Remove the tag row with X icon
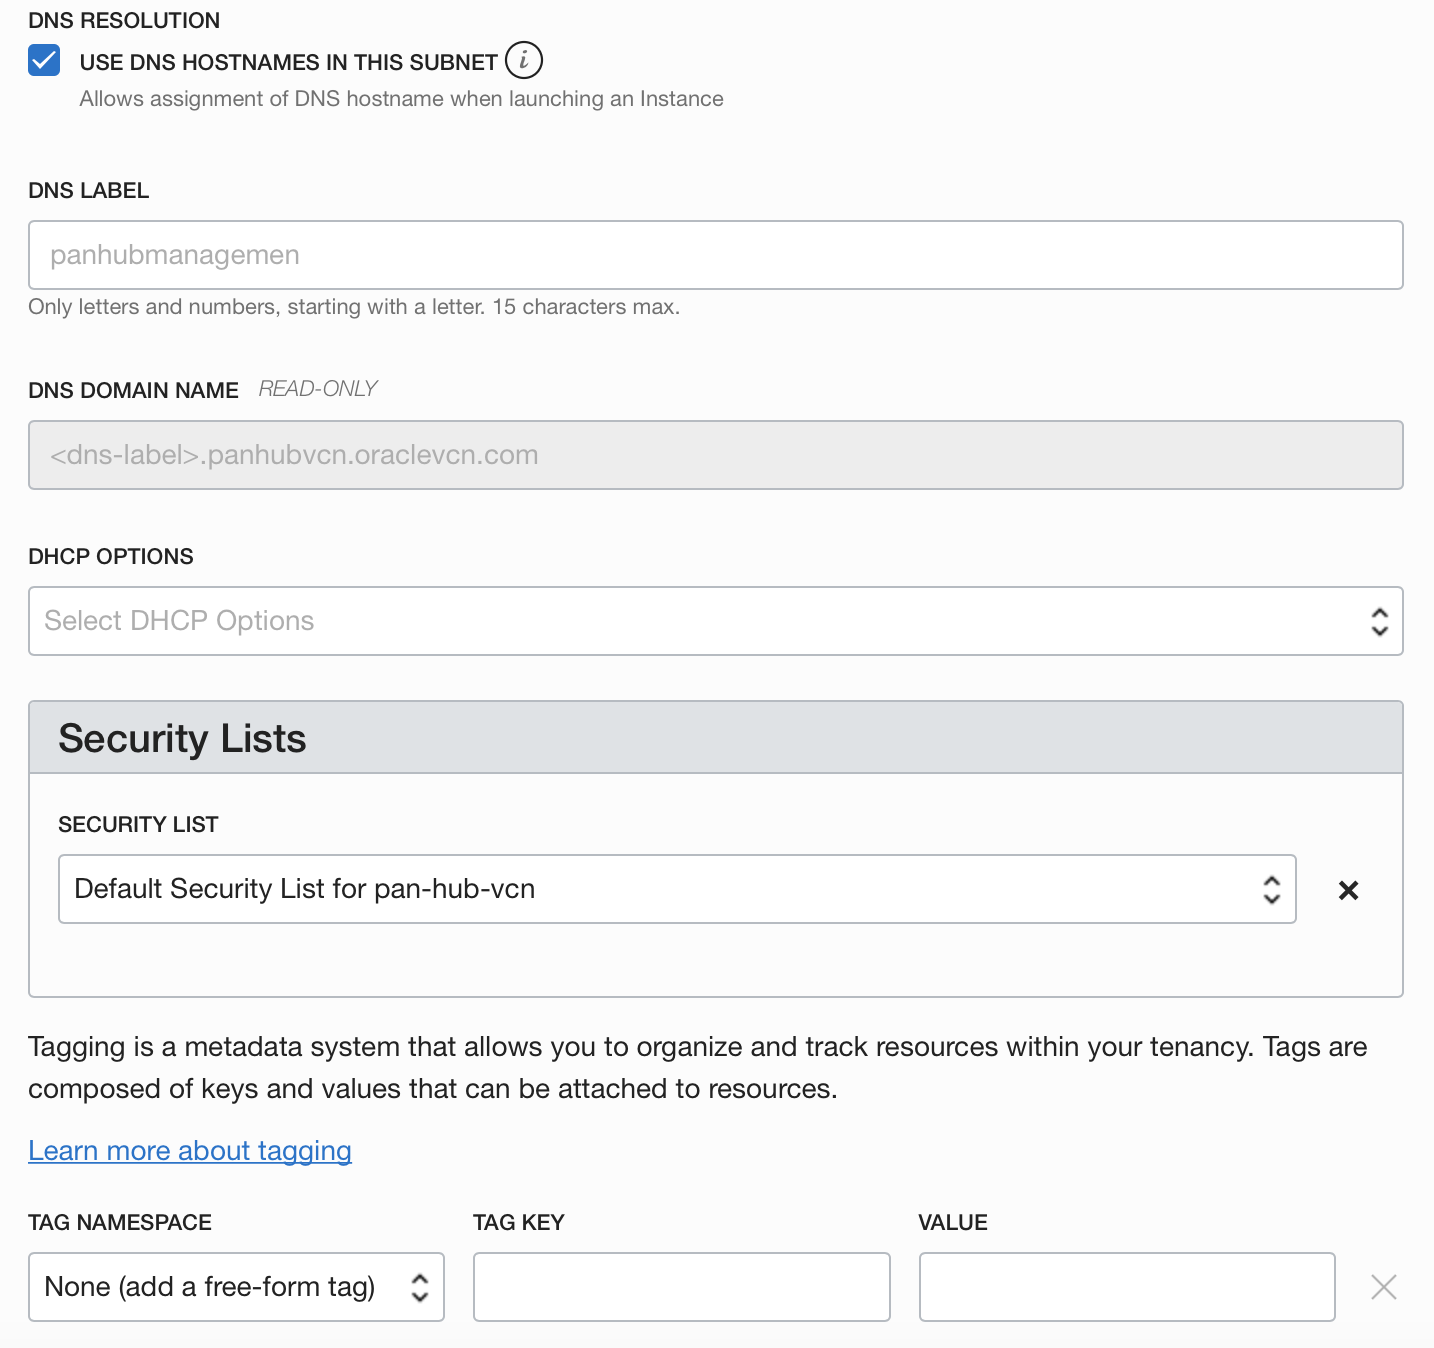 (1383, 1287)
